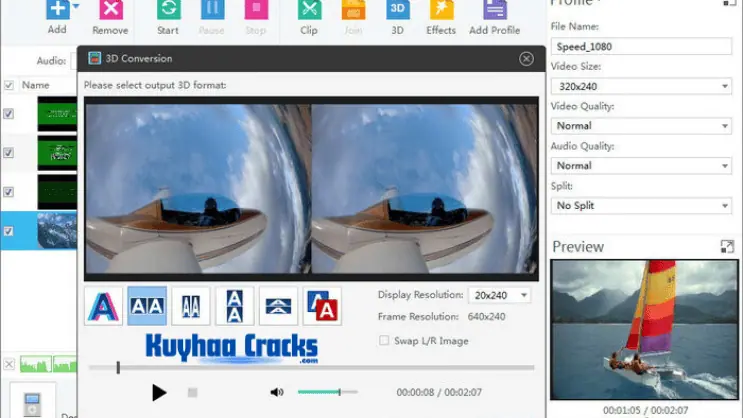Open the Clip tool
The image size is (743, 418).
tap(309, 12)
